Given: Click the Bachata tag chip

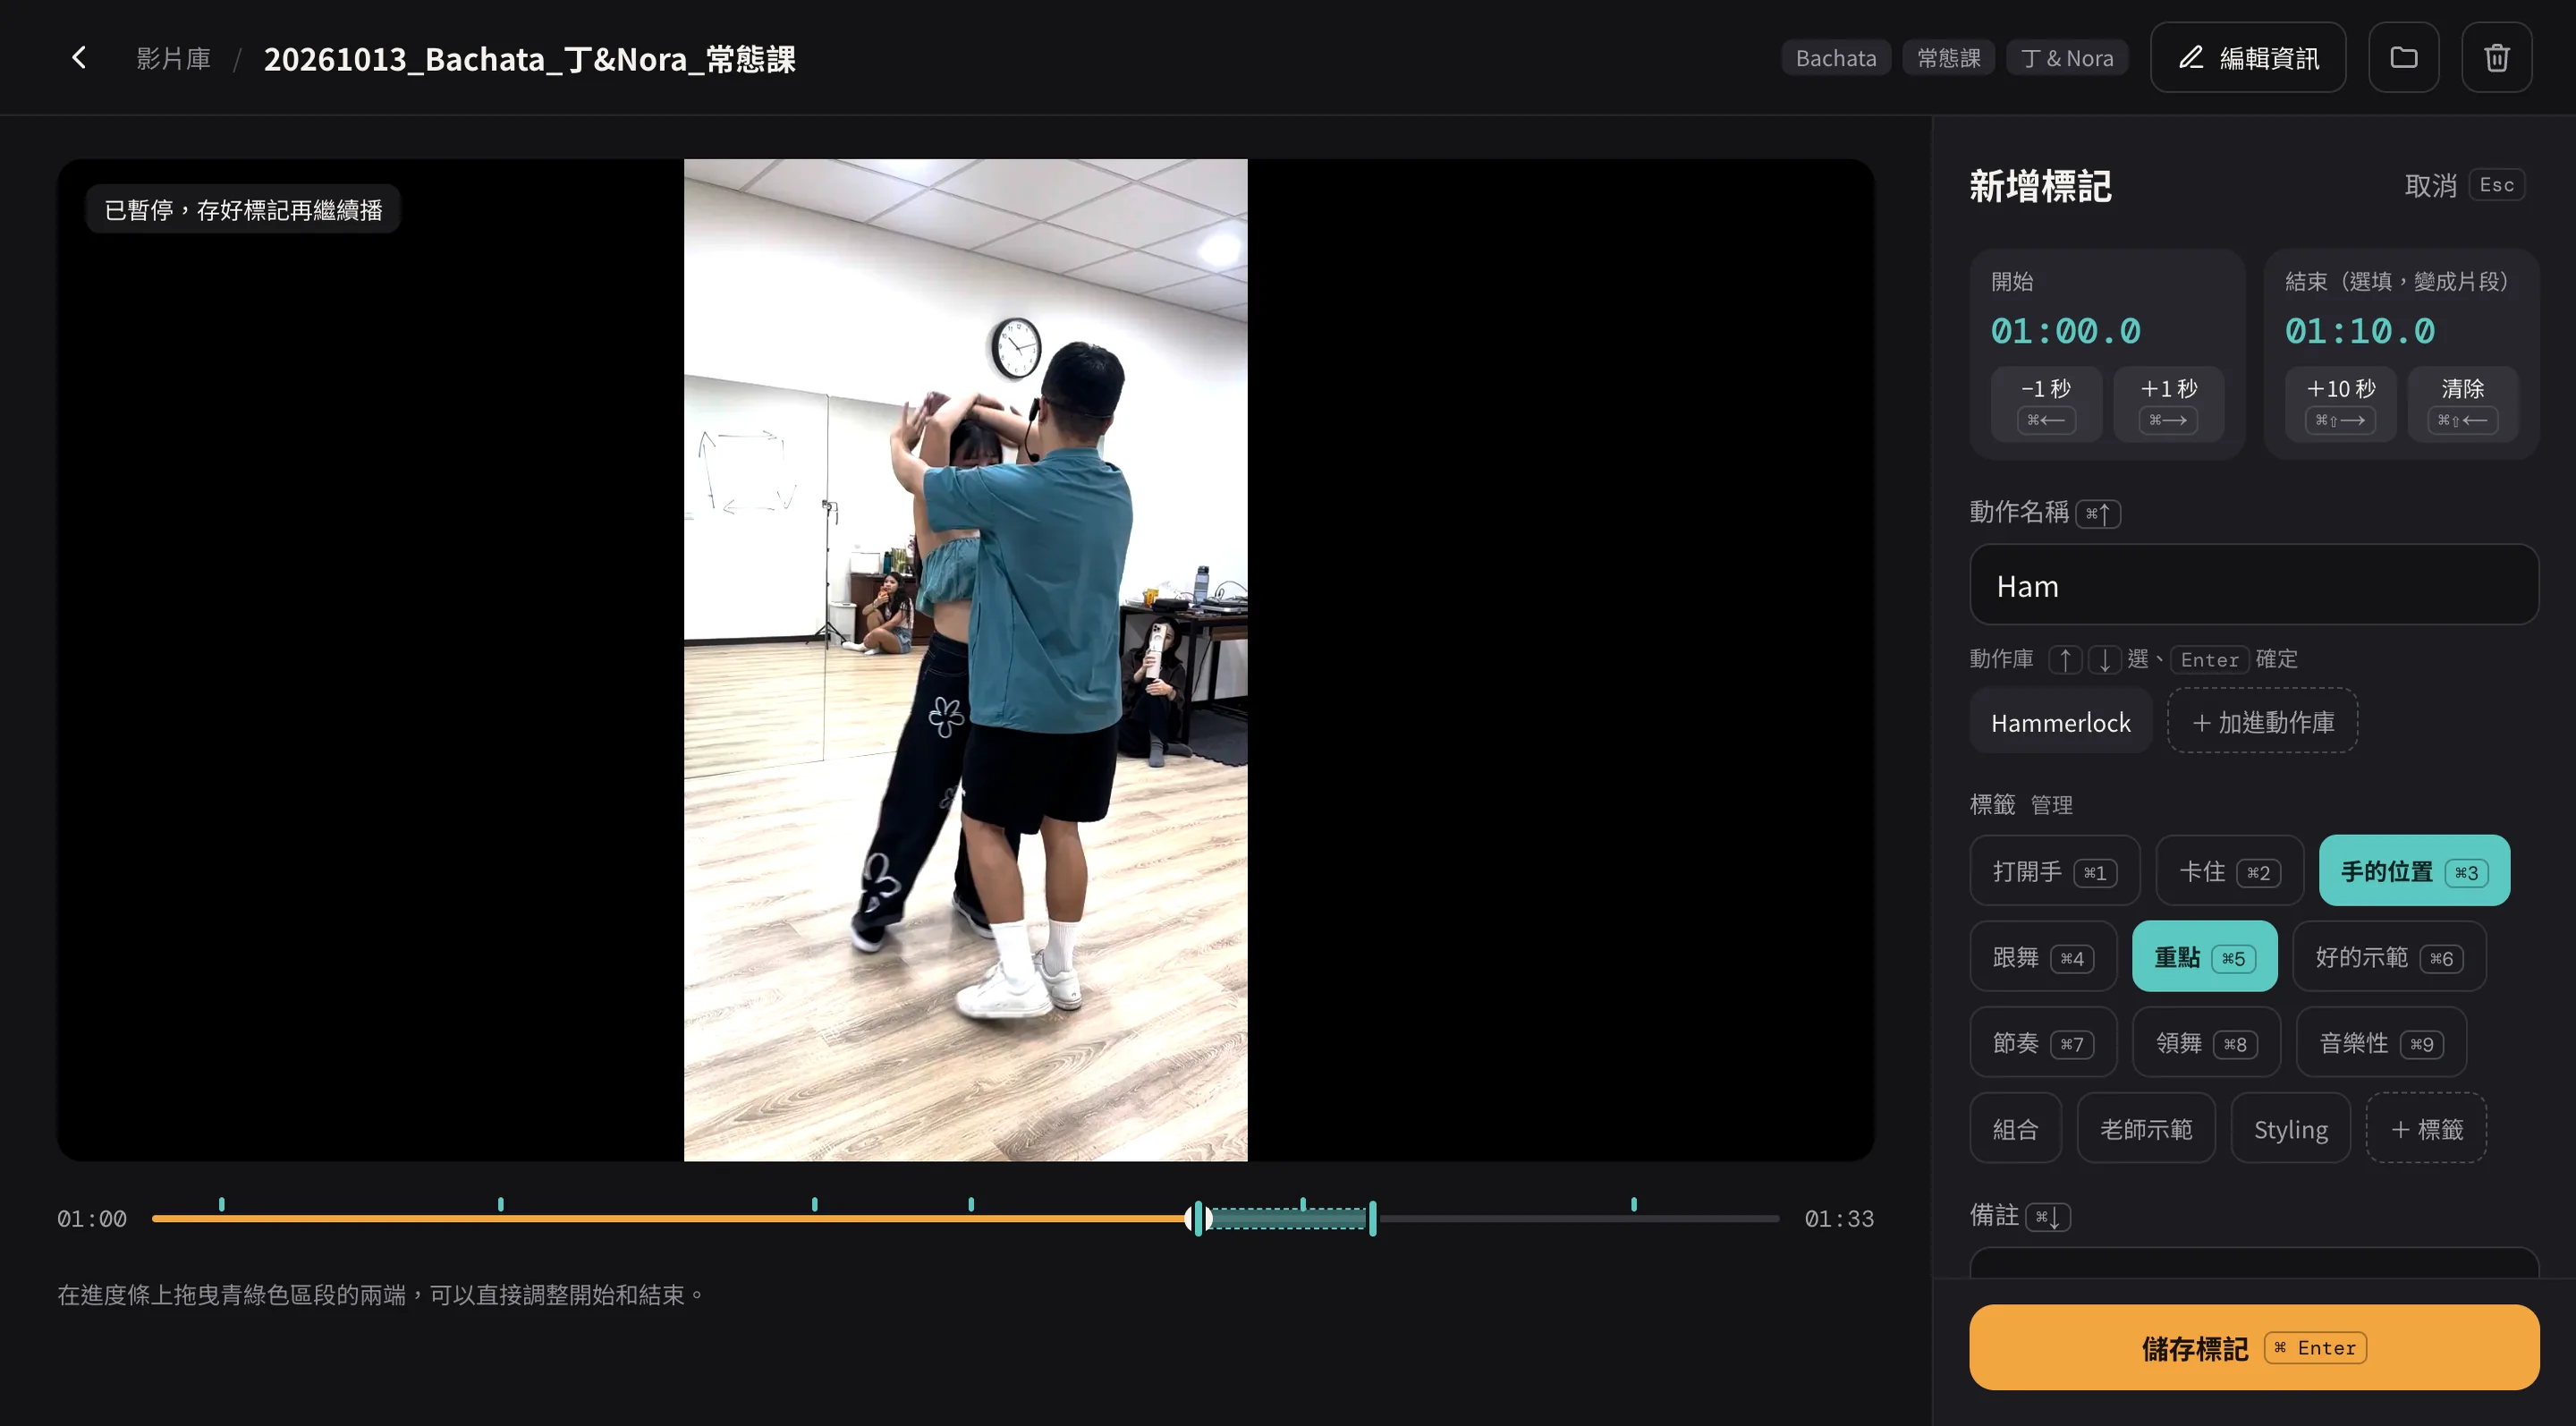Looking at the screenshot, I should (x=1835, y=58).
